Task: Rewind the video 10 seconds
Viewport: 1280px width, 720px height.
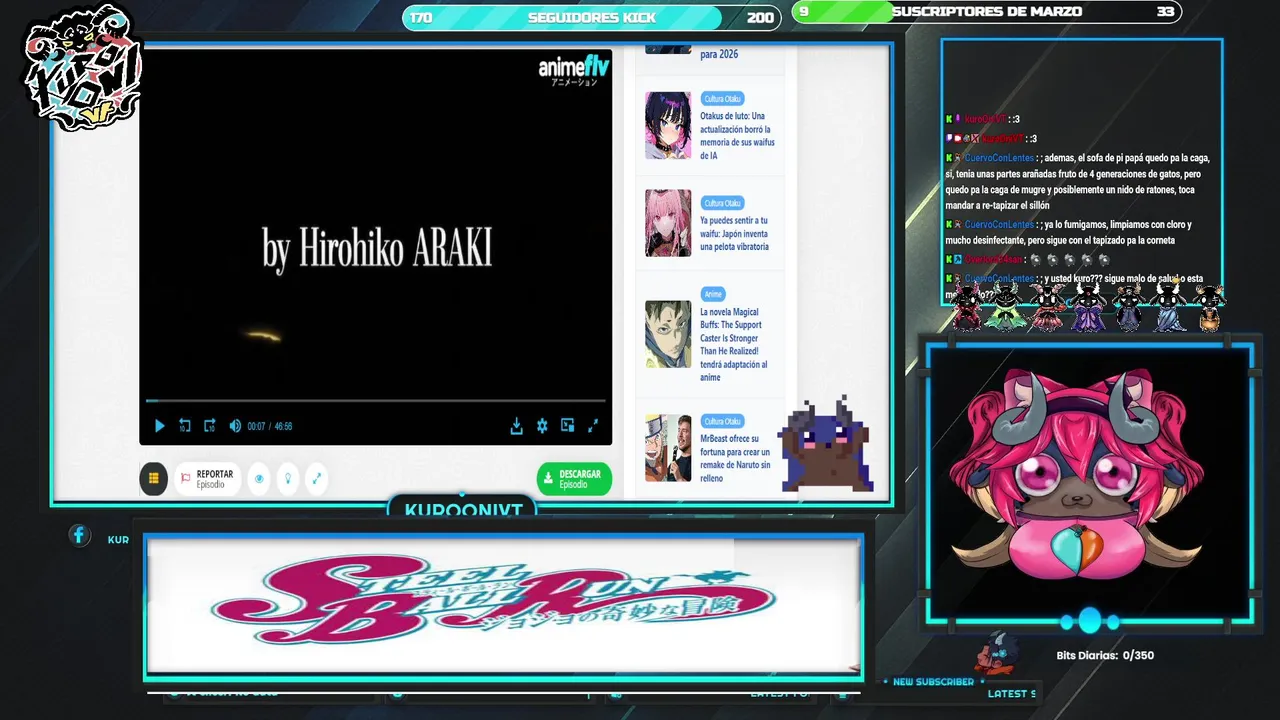Action: 185,426
